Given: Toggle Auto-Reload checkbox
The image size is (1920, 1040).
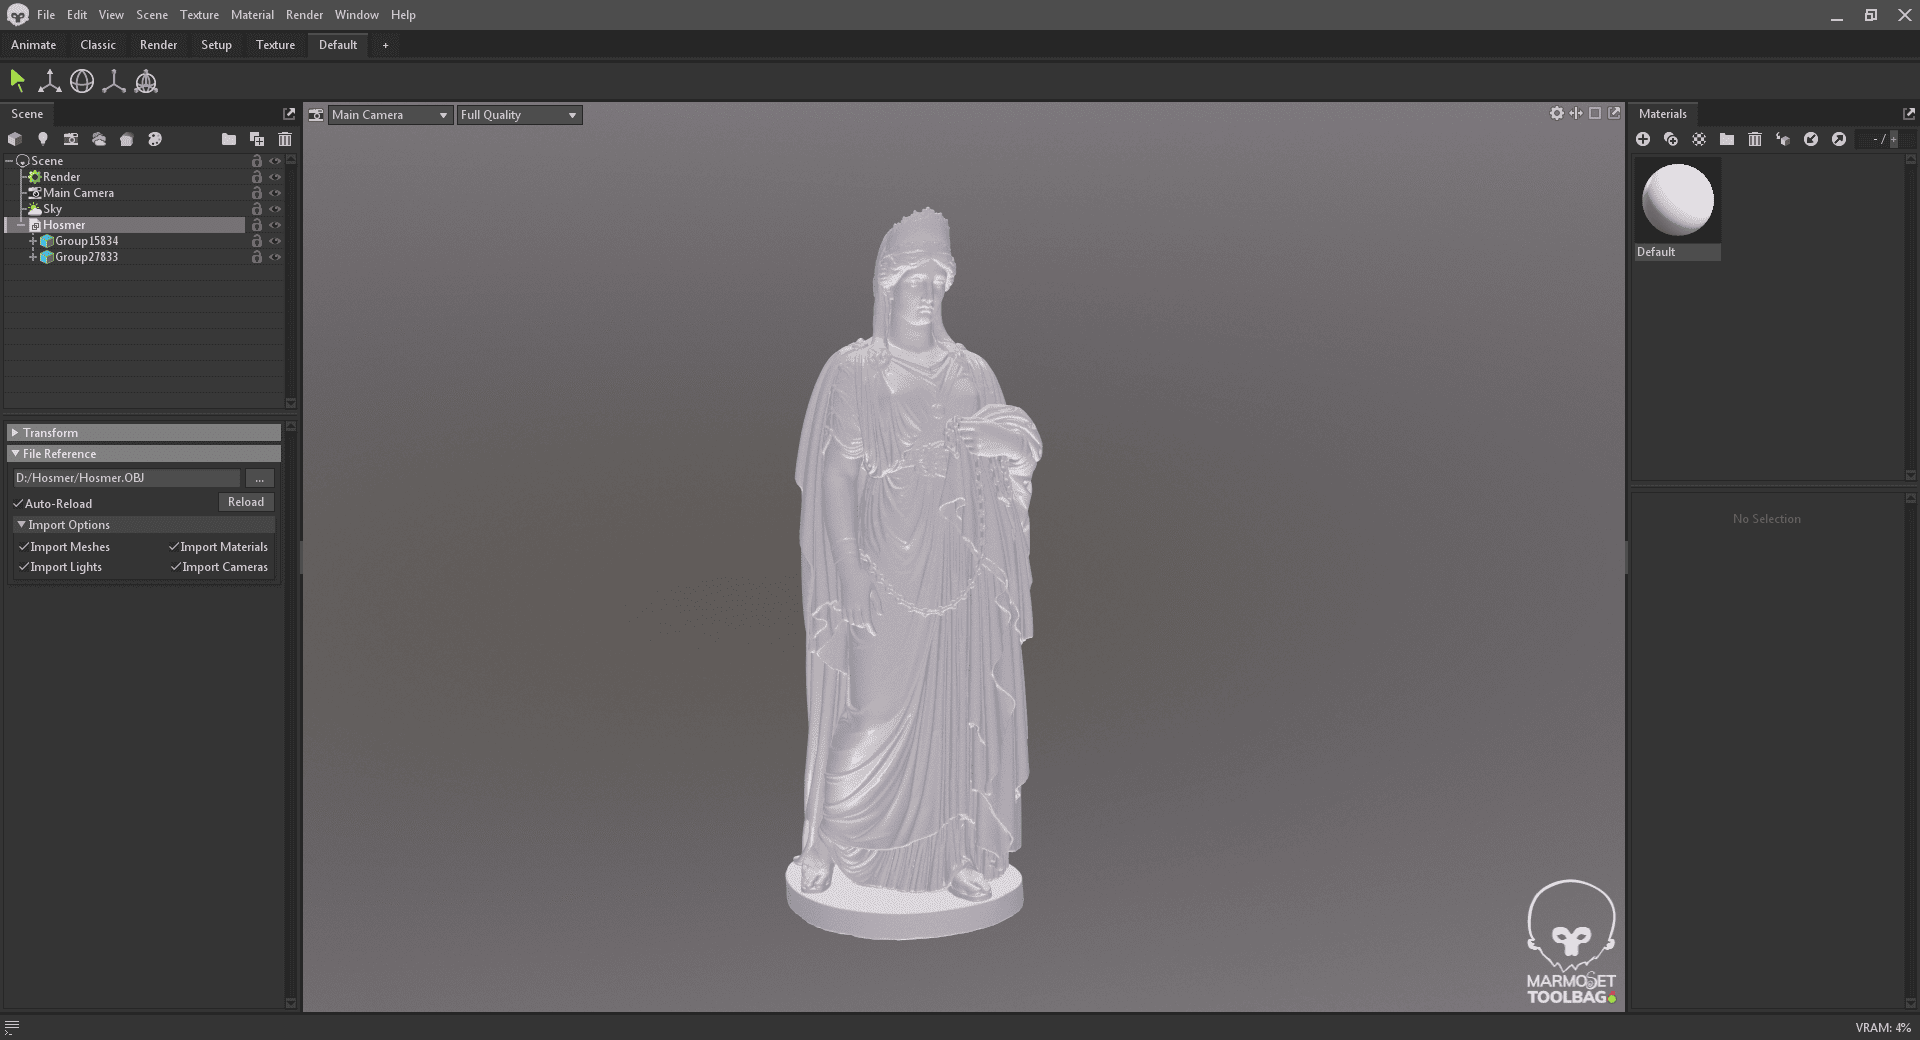Looking at the screenshot, I should tap(18, 504).
